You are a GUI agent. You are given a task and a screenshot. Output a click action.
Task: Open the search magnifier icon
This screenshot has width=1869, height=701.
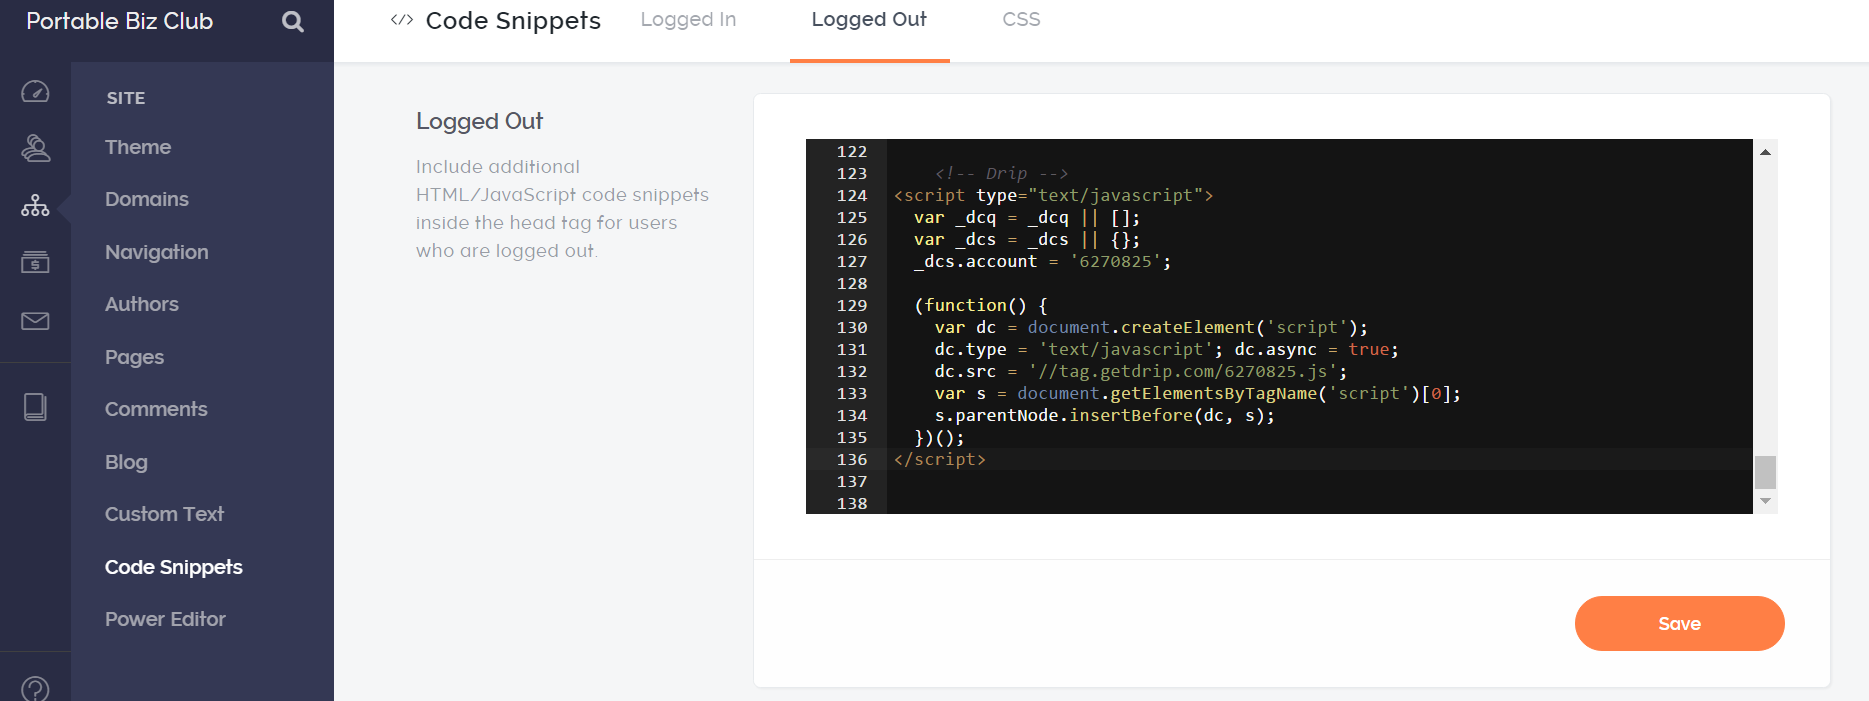[x=293, y=21]
